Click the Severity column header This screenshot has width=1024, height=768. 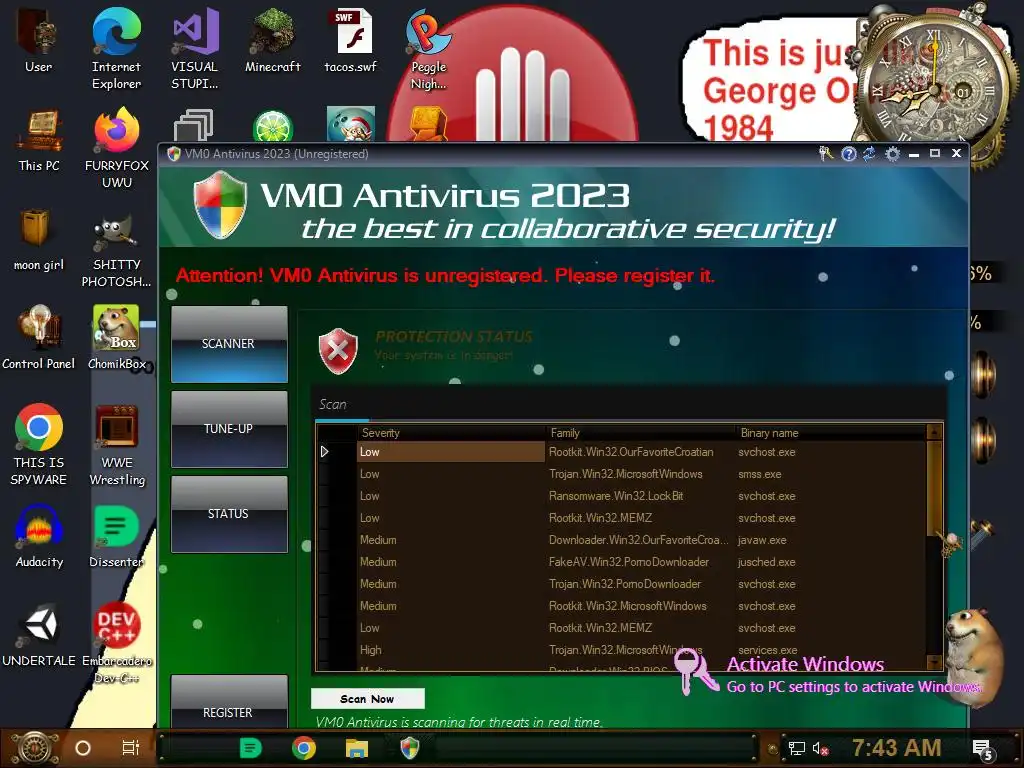451,433
